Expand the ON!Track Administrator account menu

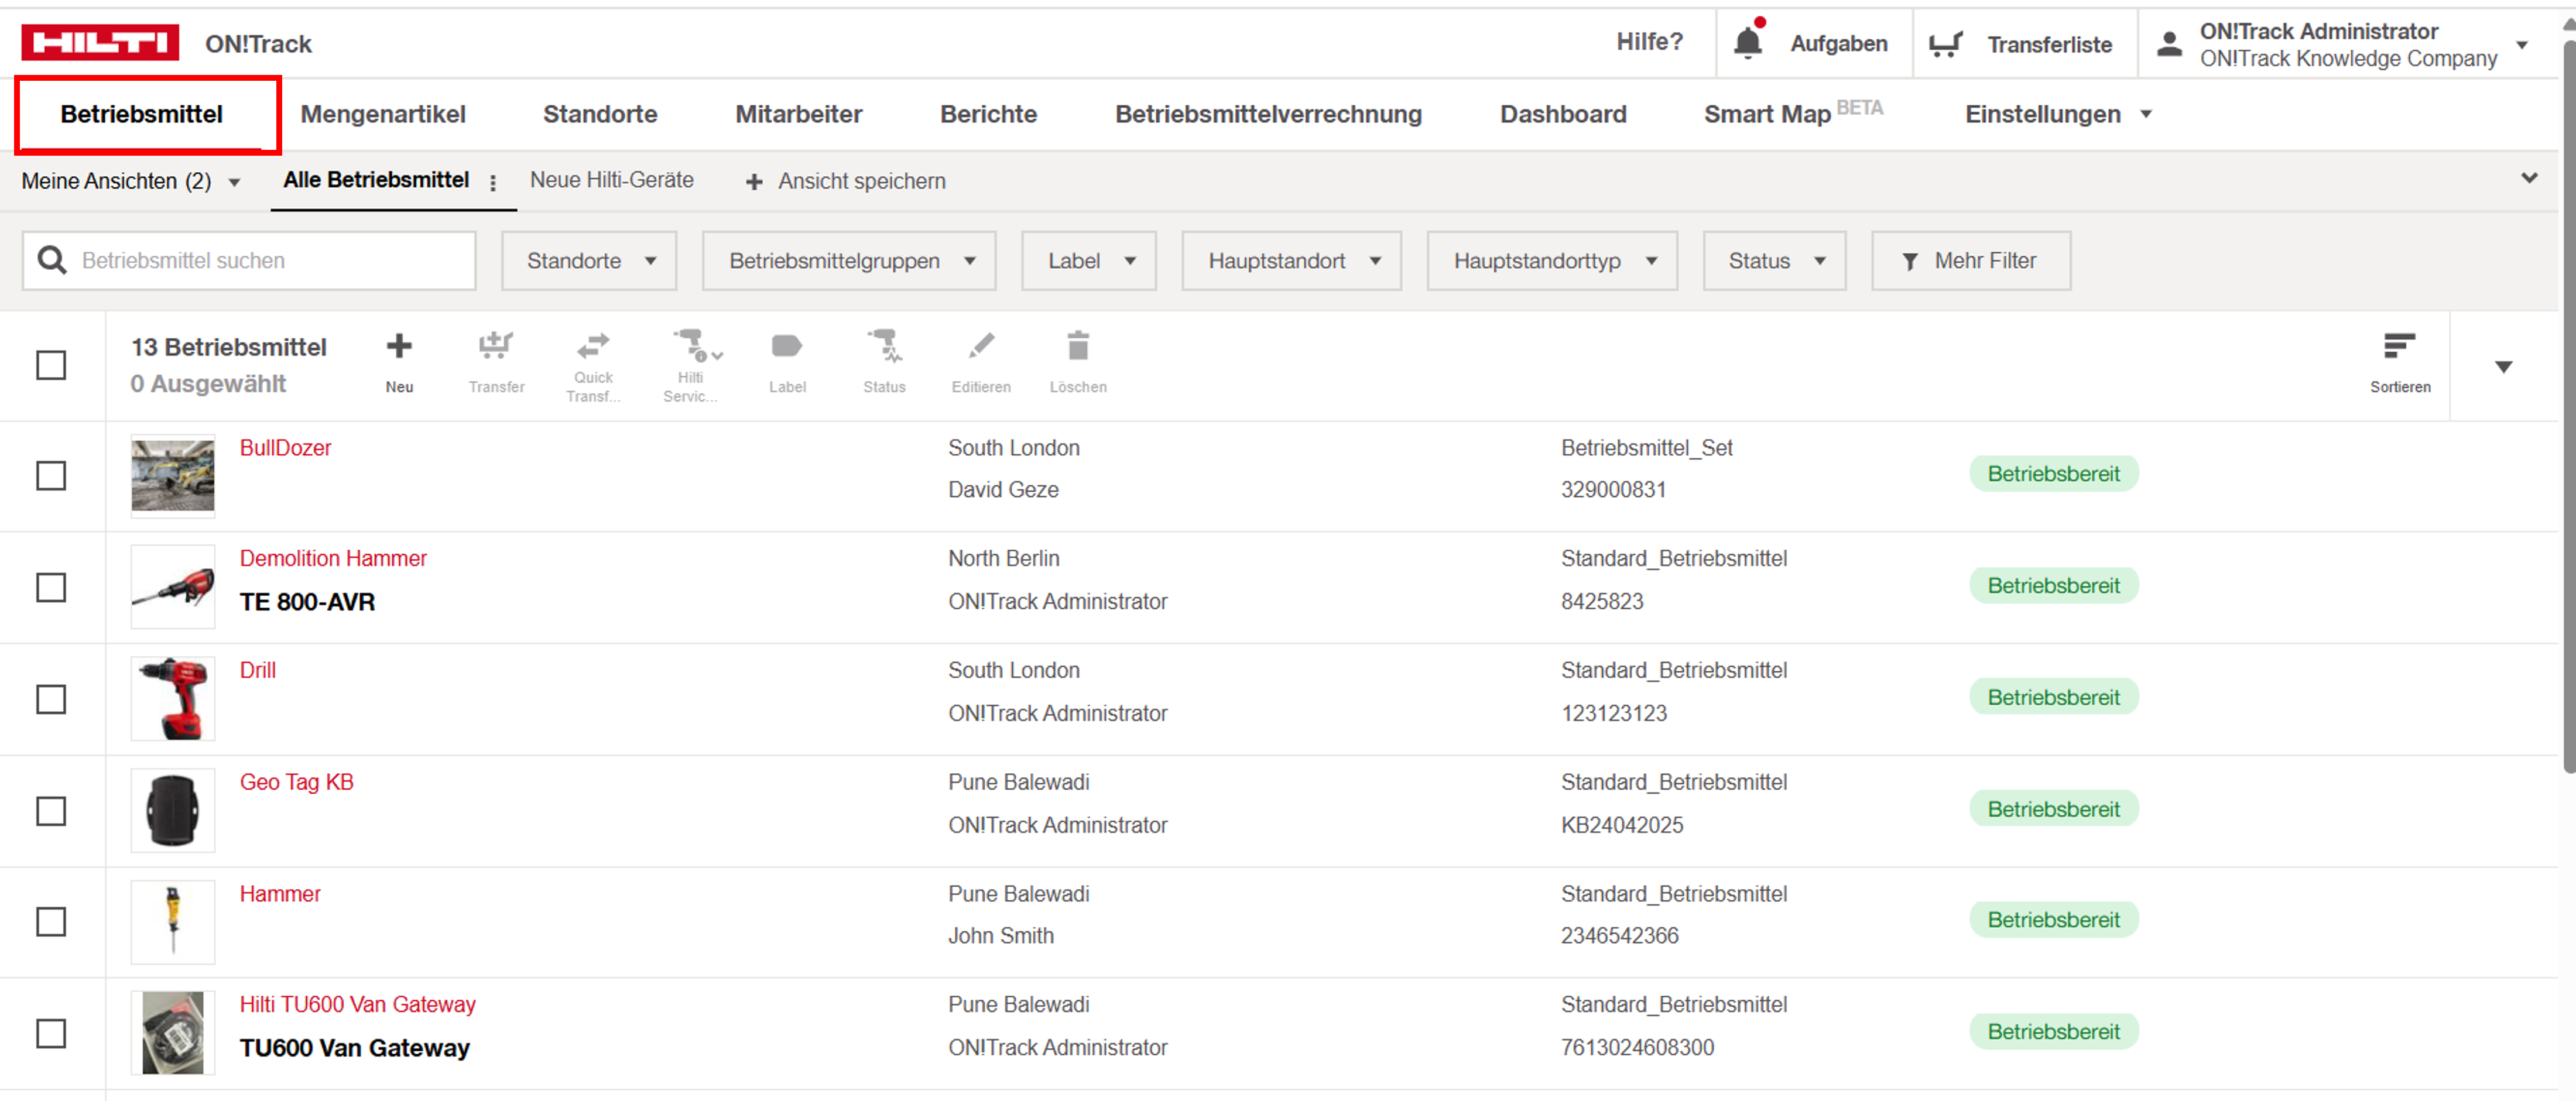(2345, 44)
